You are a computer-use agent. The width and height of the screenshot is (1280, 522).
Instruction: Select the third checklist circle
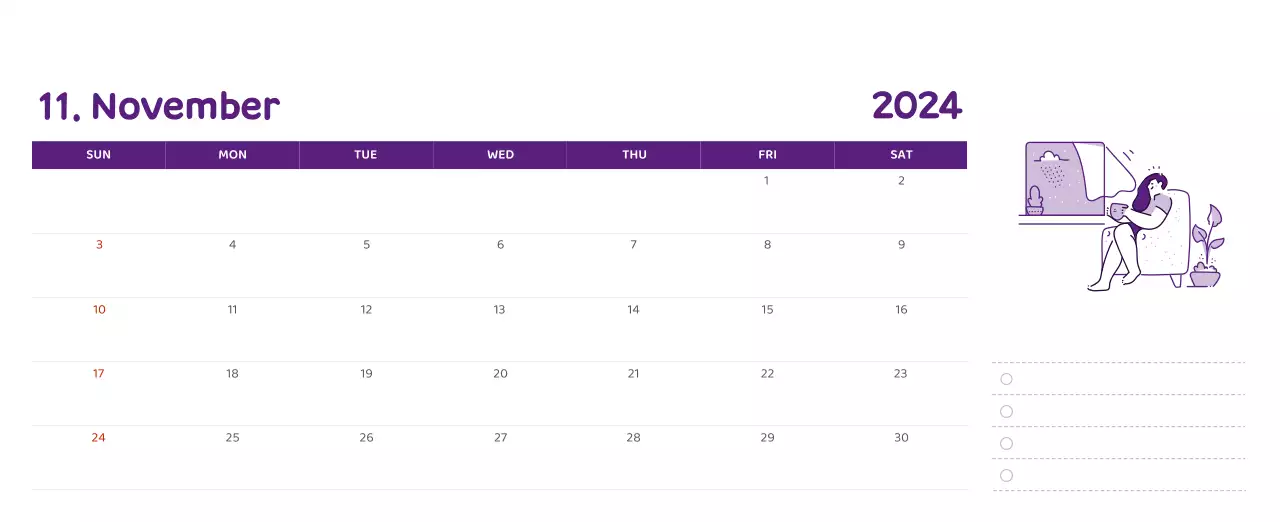point(1006,443)
